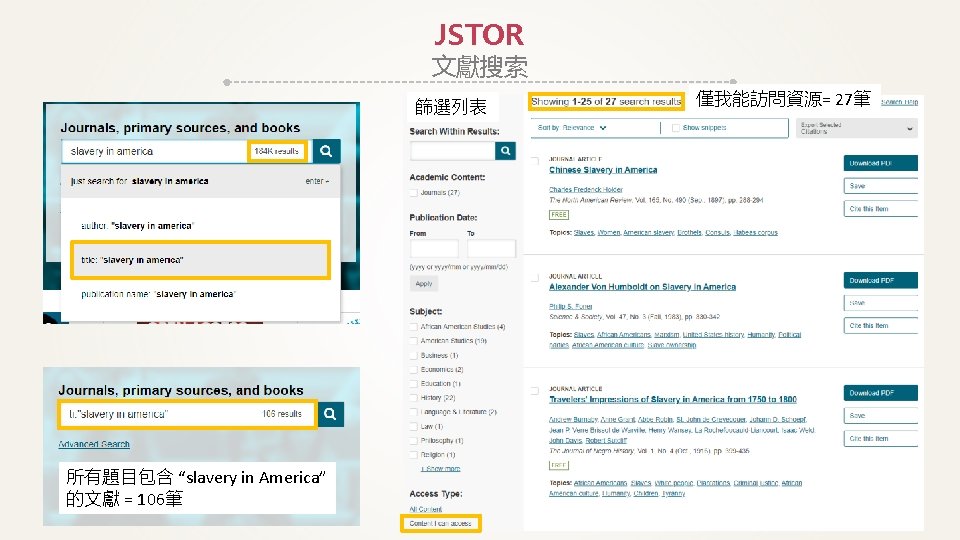
Task: Check Religion (1) subject
Action: [x=414, y=455]
